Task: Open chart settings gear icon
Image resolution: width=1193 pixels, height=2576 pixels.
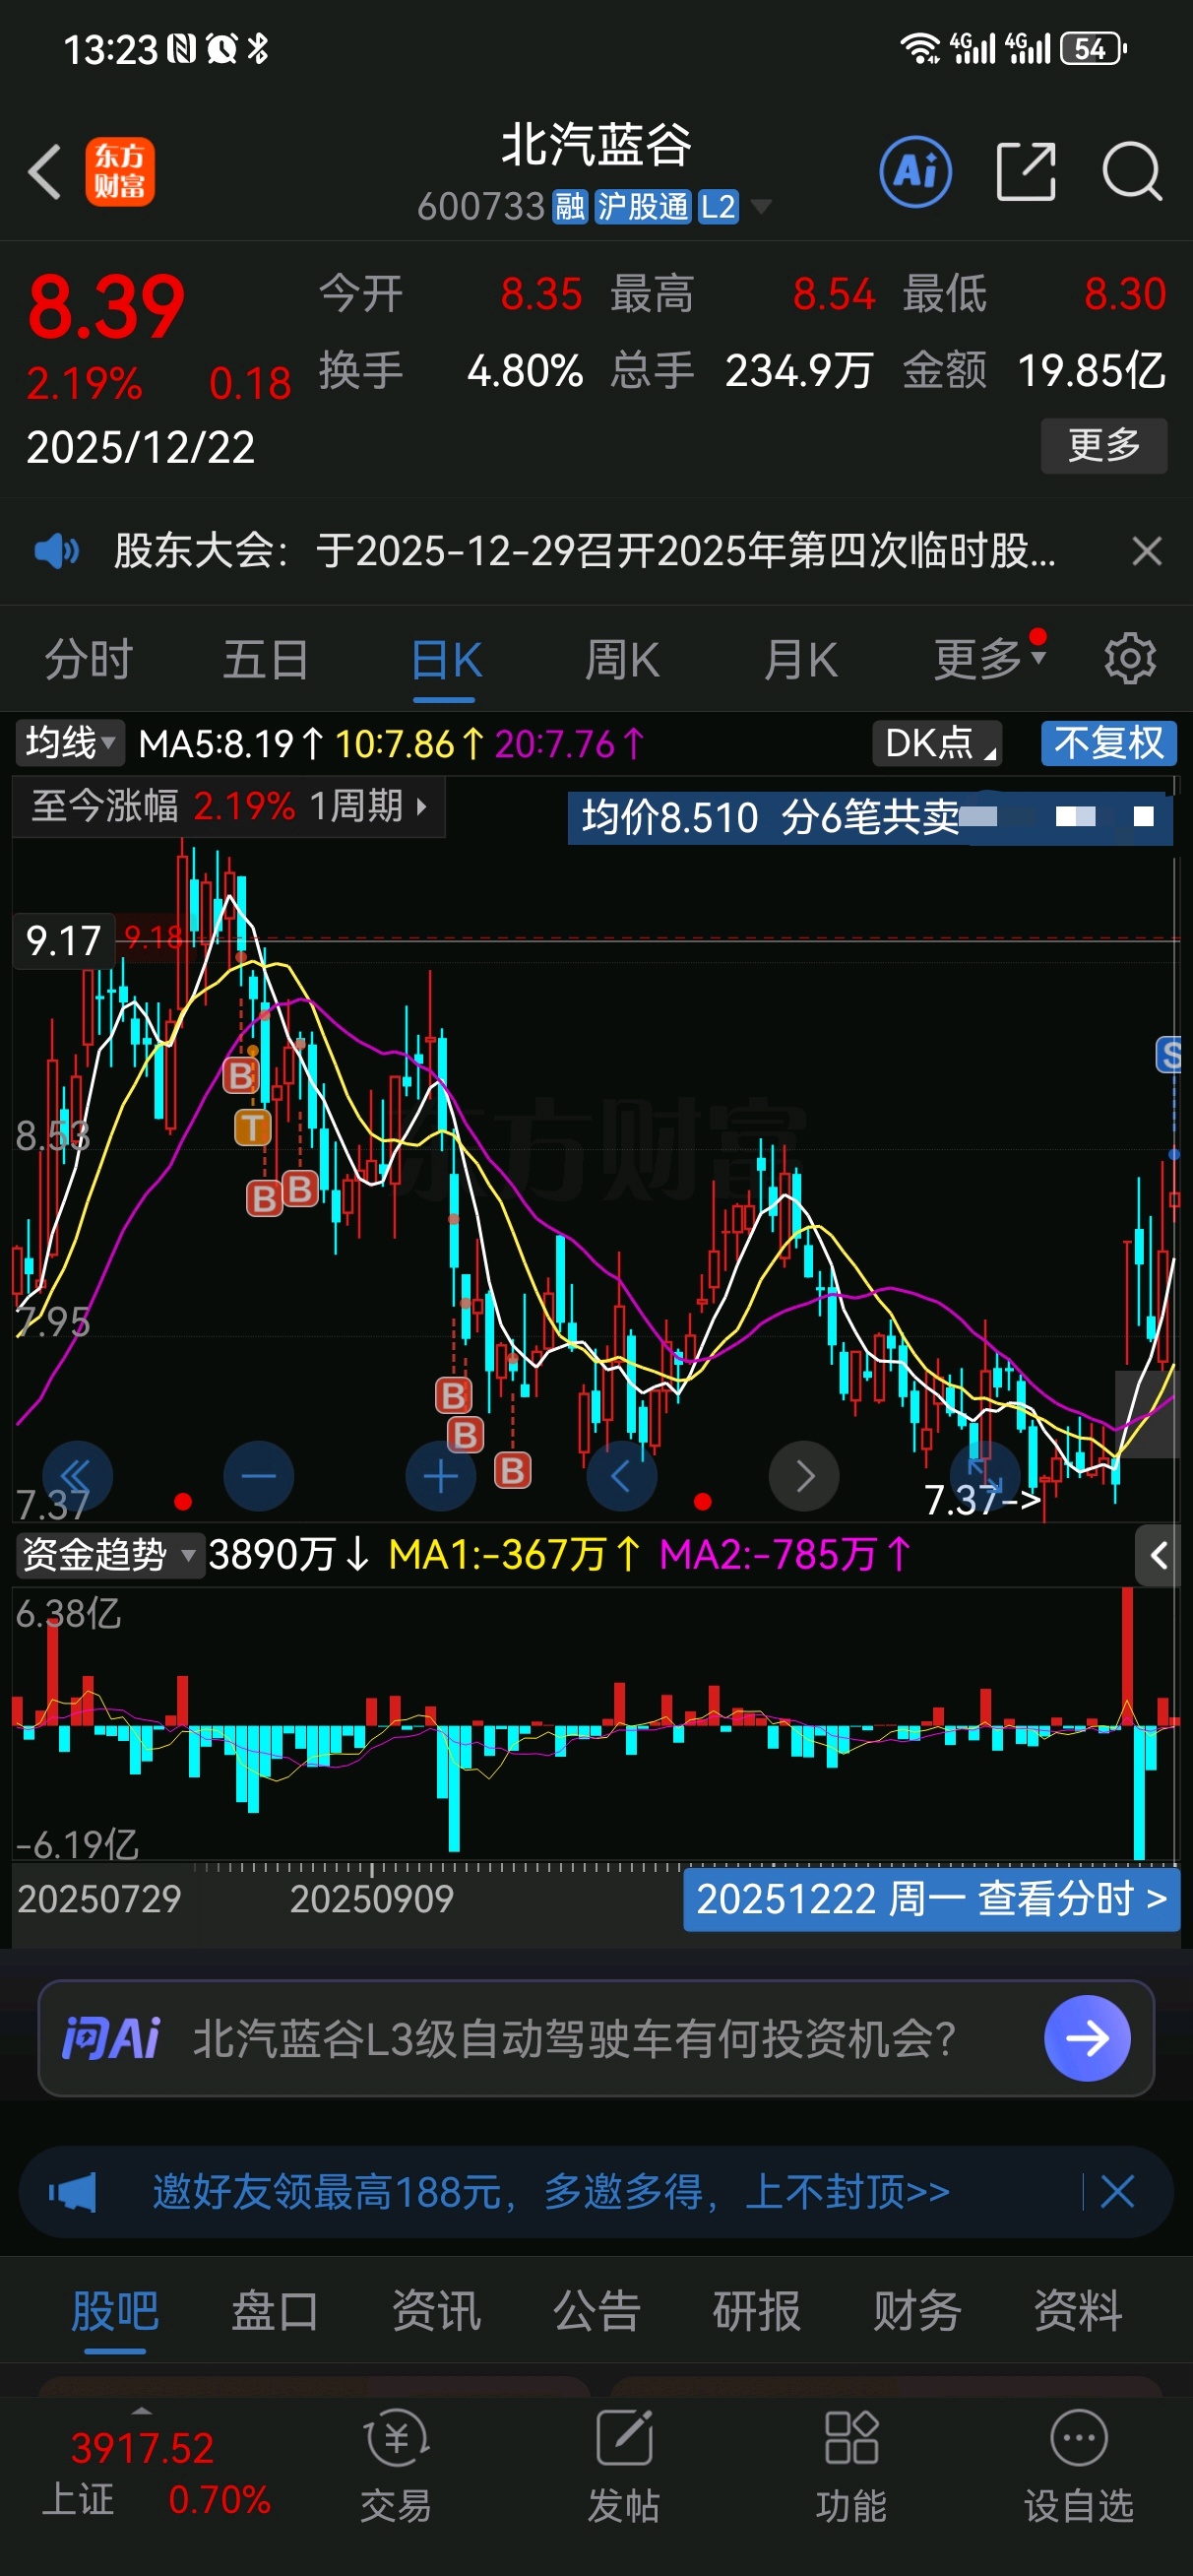Action: tap(1130, 658)
